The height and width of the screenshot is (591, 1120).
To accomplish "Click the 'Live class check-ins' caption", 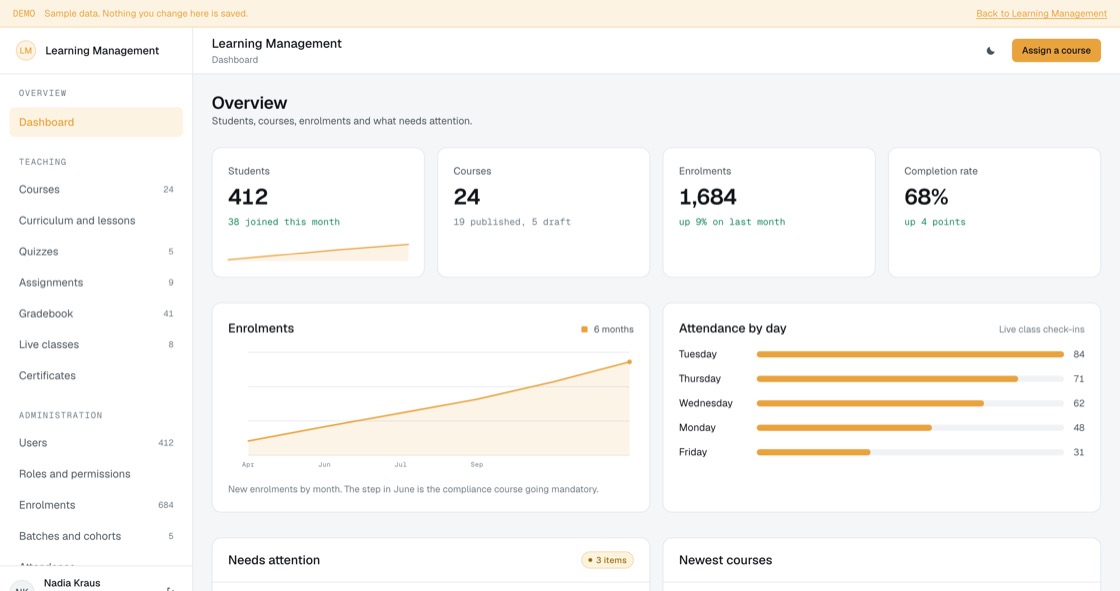I will click(x=1041, y=329).
